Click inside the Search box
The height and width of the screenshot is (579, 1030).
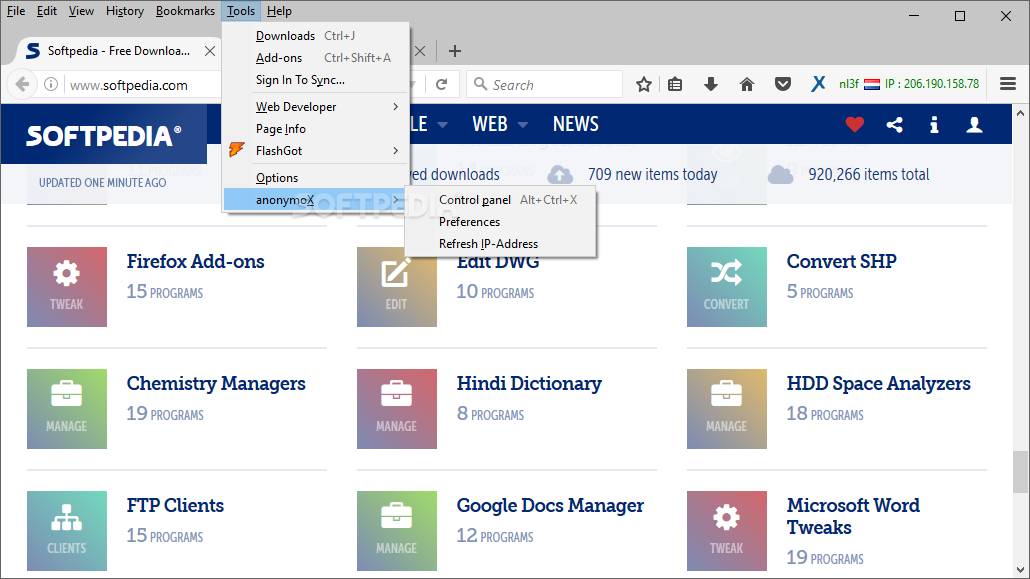[545, 84]
